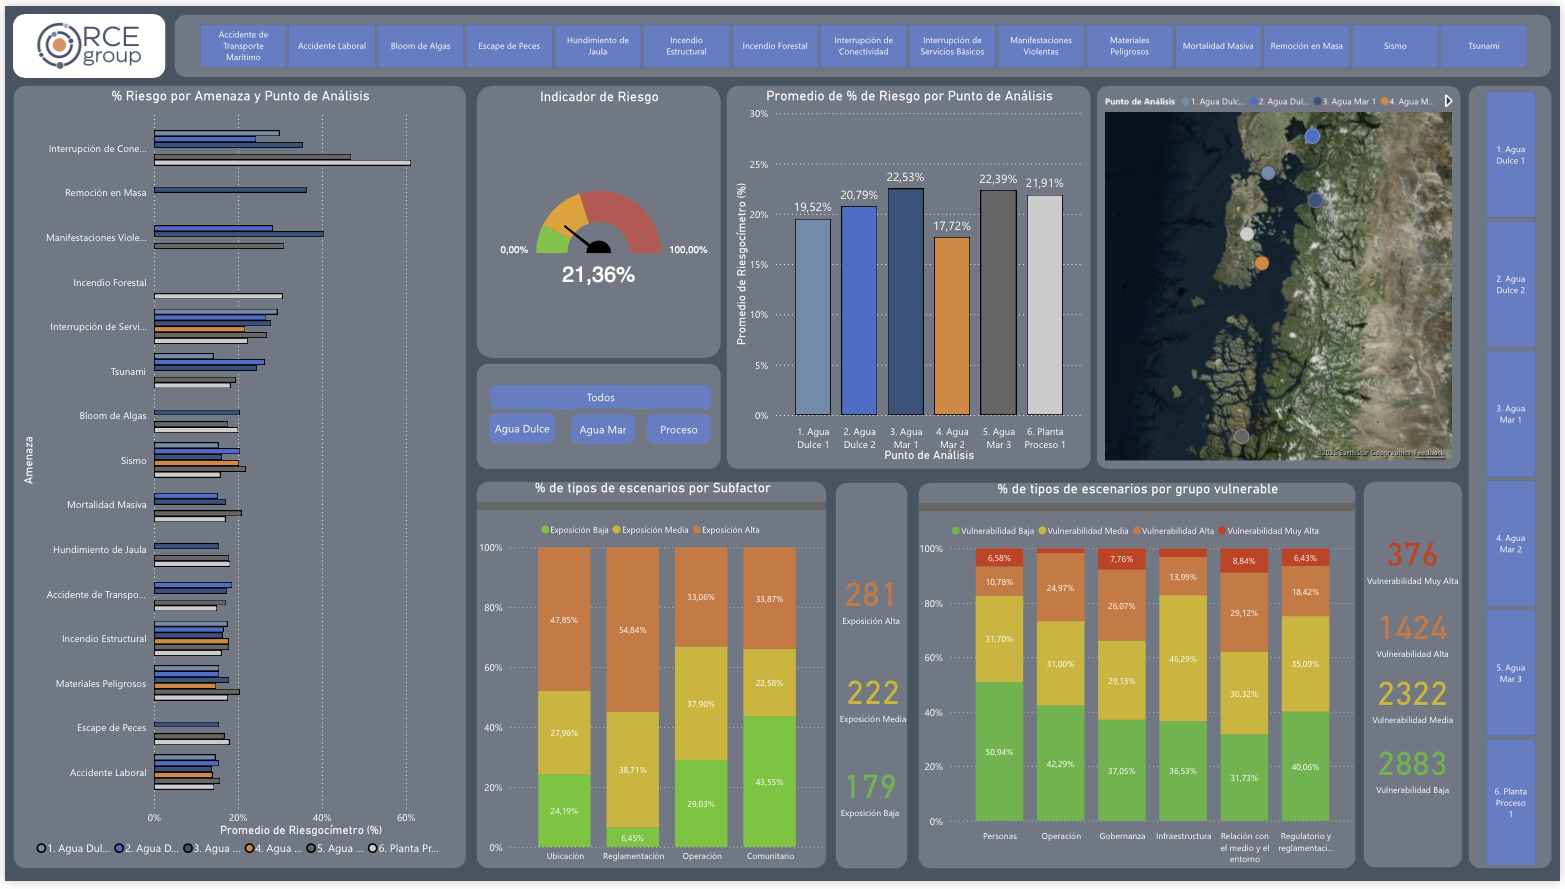Click the 6. Planta Pr... legend marker in the left chart
The width and height of the screenshot is (1565, 889).
coord(373,849)
